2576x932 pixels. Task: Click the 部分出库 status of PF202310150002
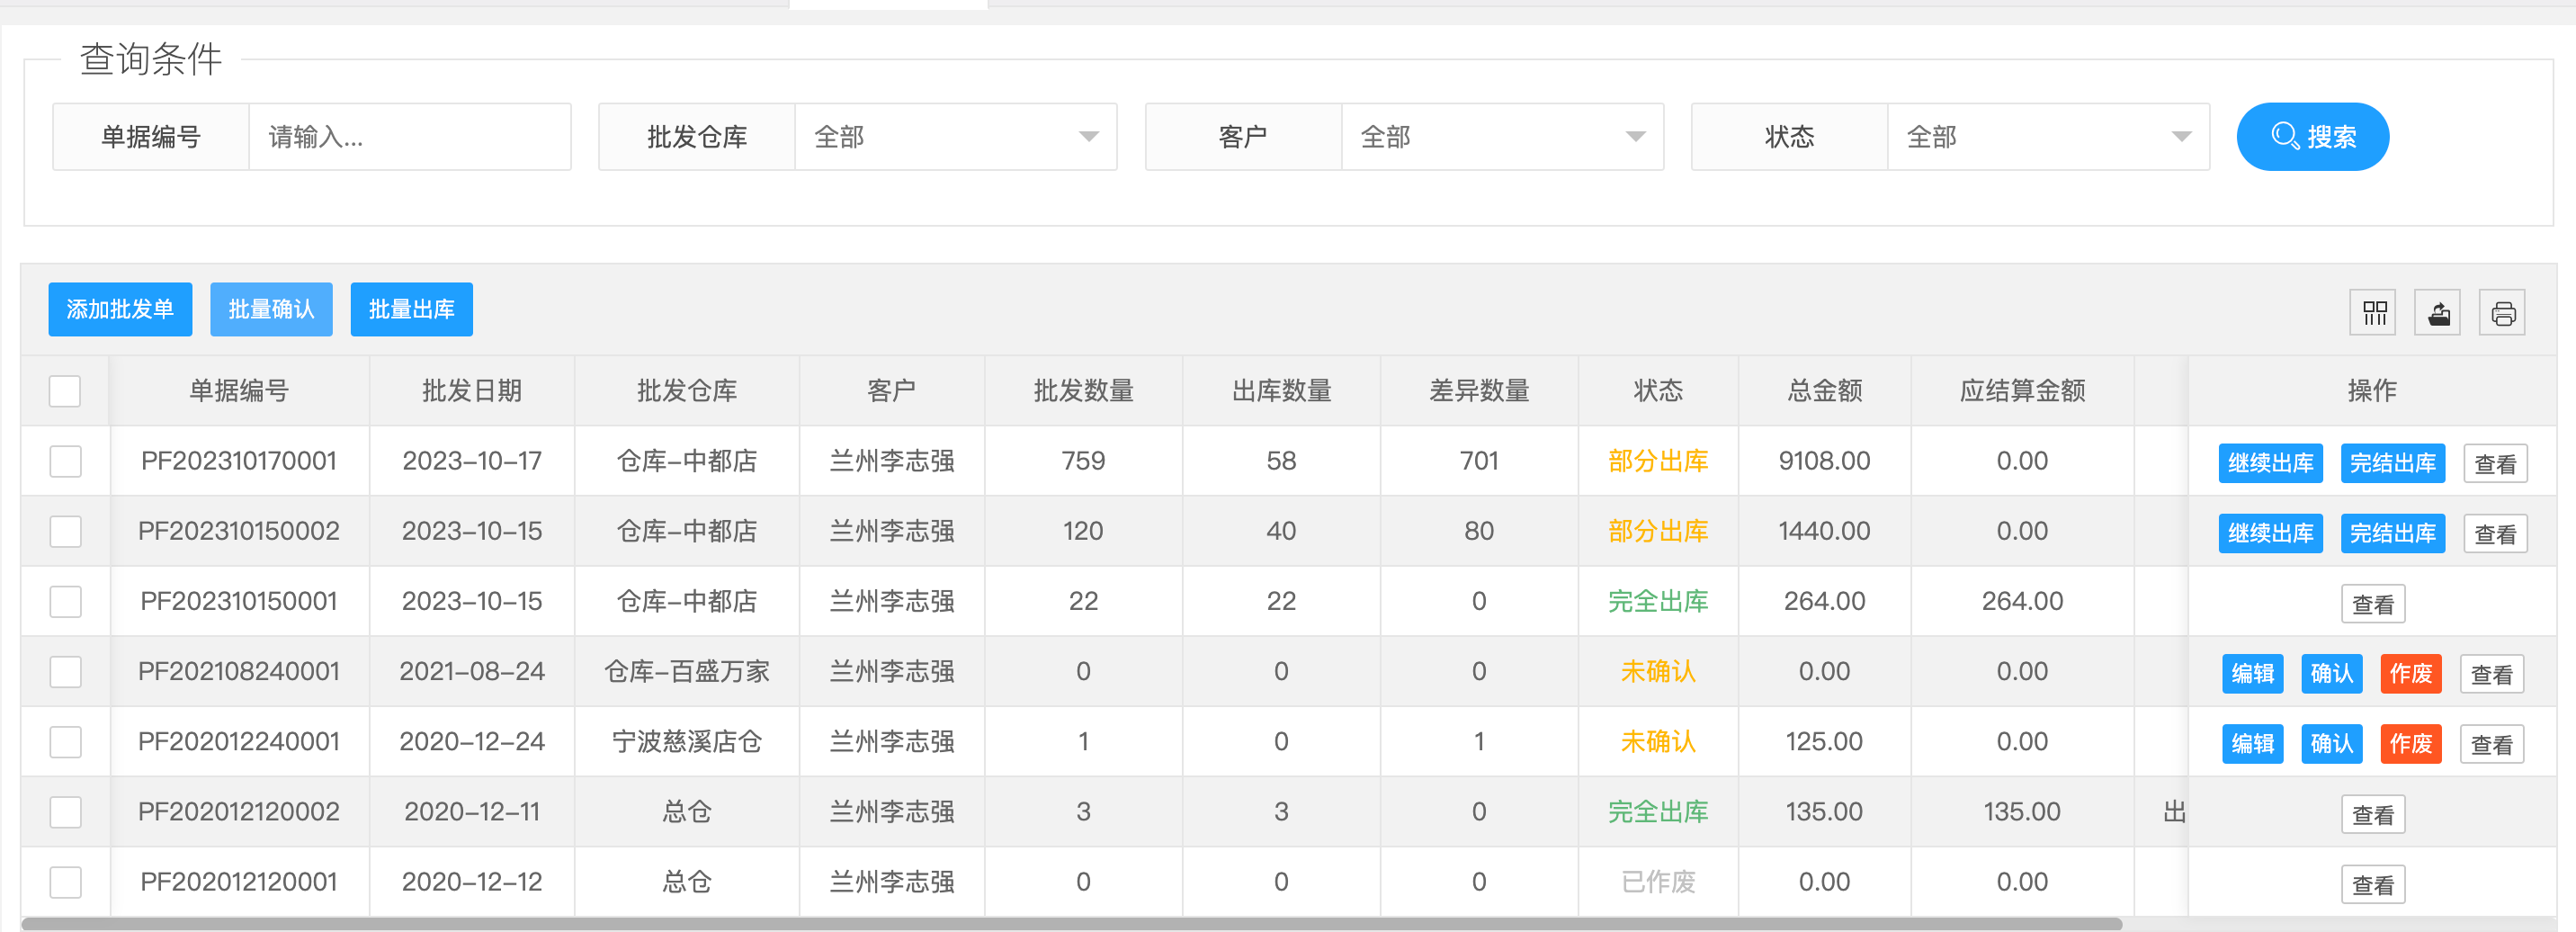click(x=1658, y=531)
